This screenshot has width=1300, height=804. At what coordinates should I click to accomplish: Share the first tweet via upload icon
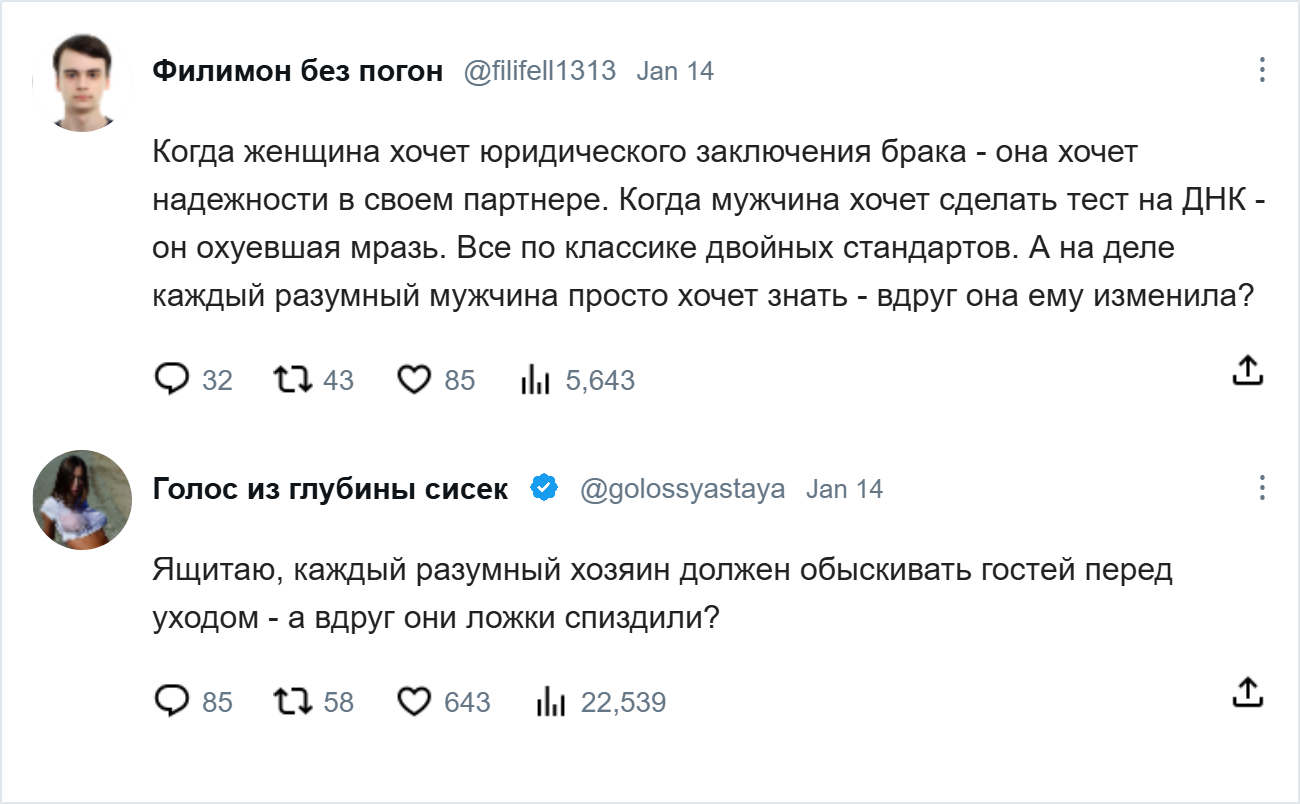1247,369
